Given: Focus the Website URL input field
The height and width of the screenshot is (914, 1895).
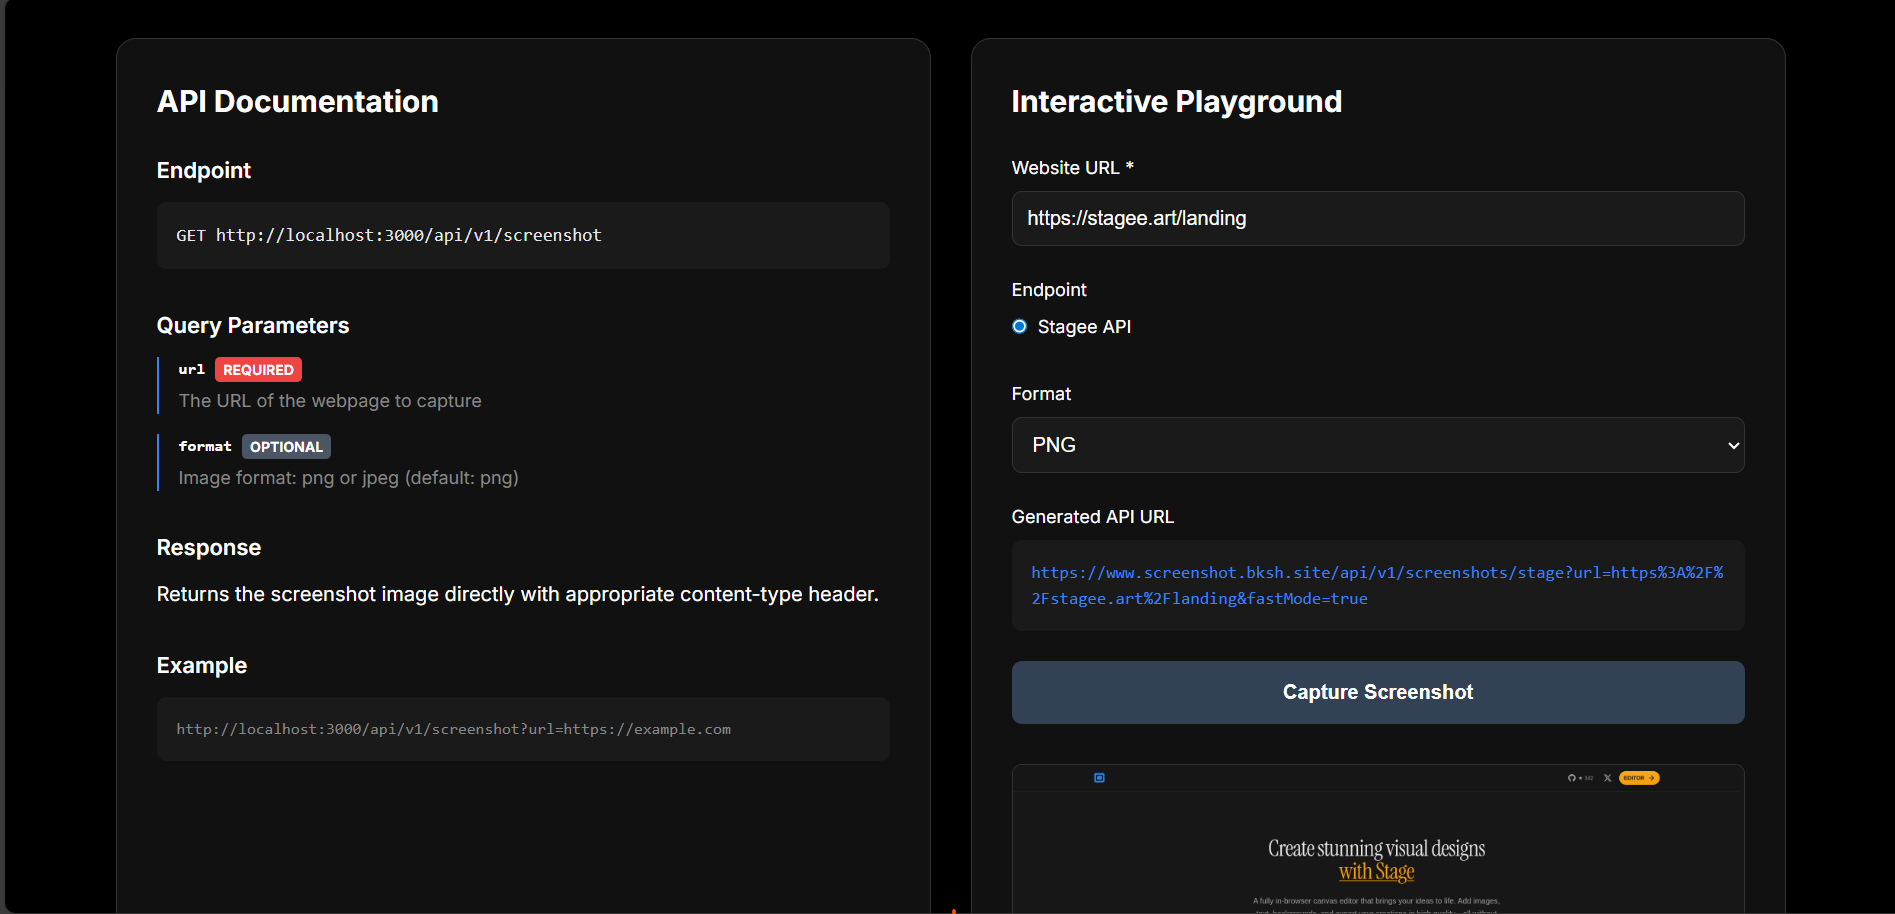Looking at the screenshot, I should click(1377, 219).
